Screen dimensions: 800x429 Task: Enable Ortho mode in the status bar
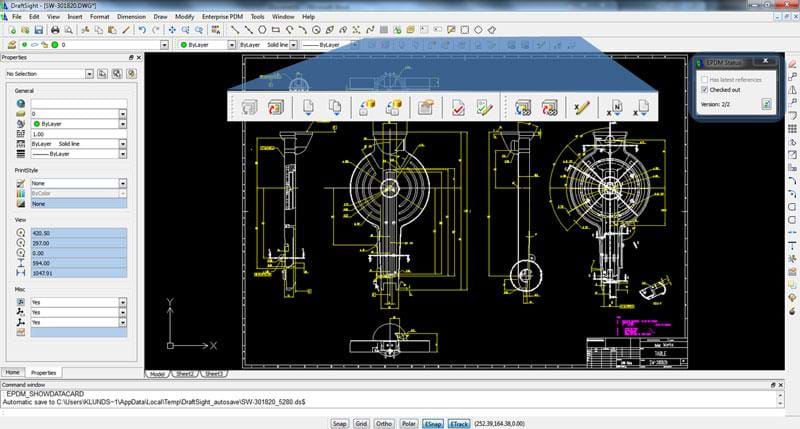click(x=384, y=423)
